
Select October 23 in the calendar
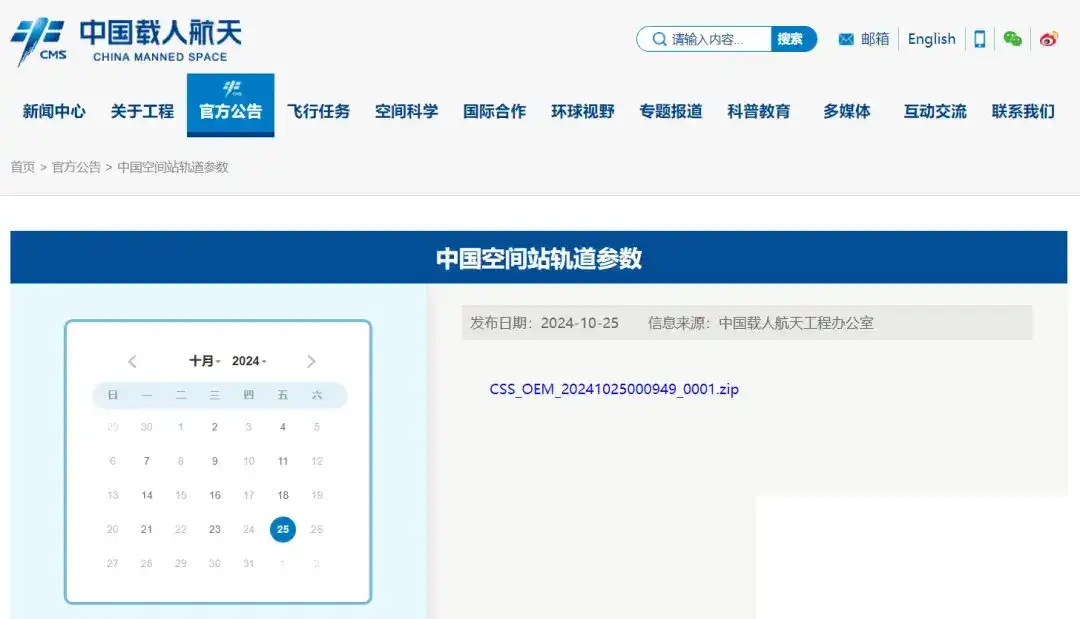(215, 529)
